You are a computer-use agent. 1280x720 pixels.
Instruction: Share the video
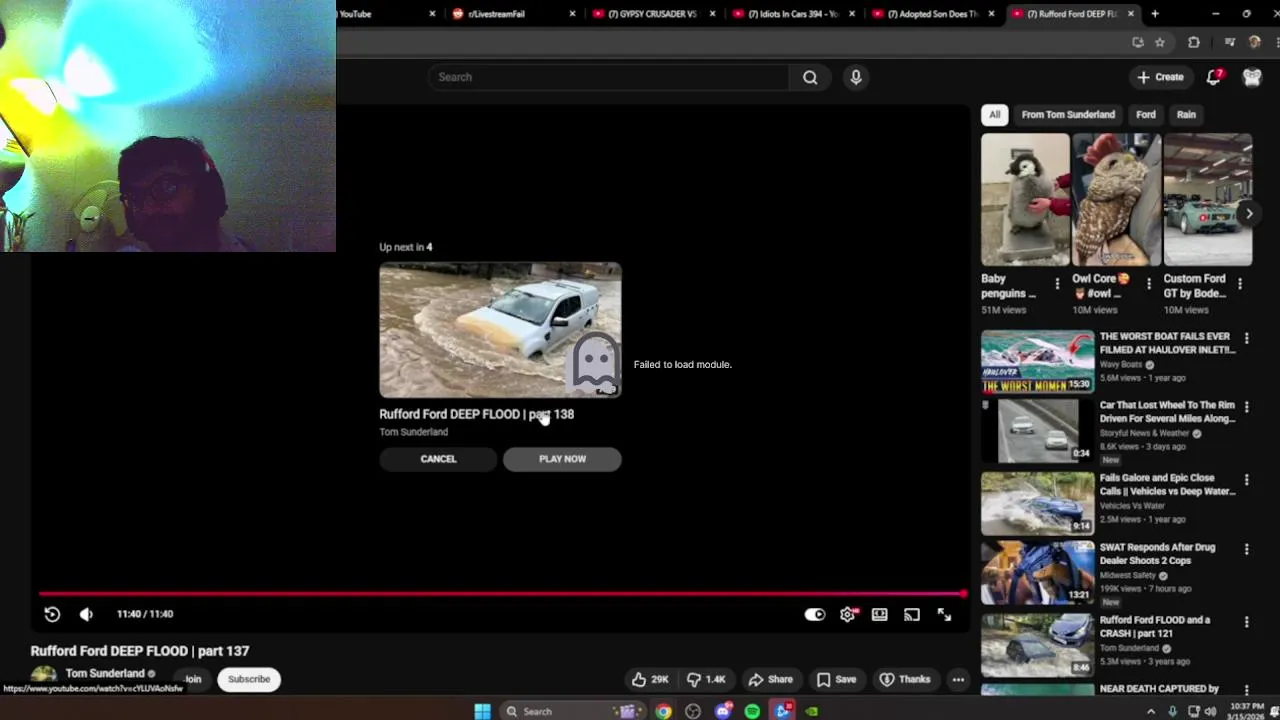771,679
